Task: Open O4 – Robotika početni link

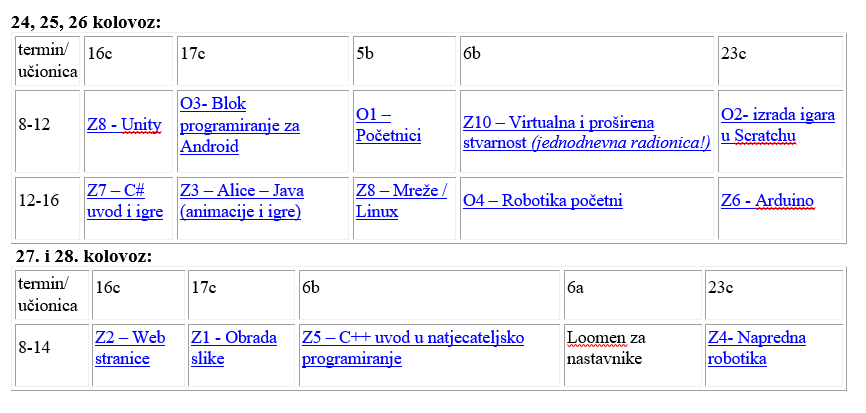Action: click(x=542, y=200)
